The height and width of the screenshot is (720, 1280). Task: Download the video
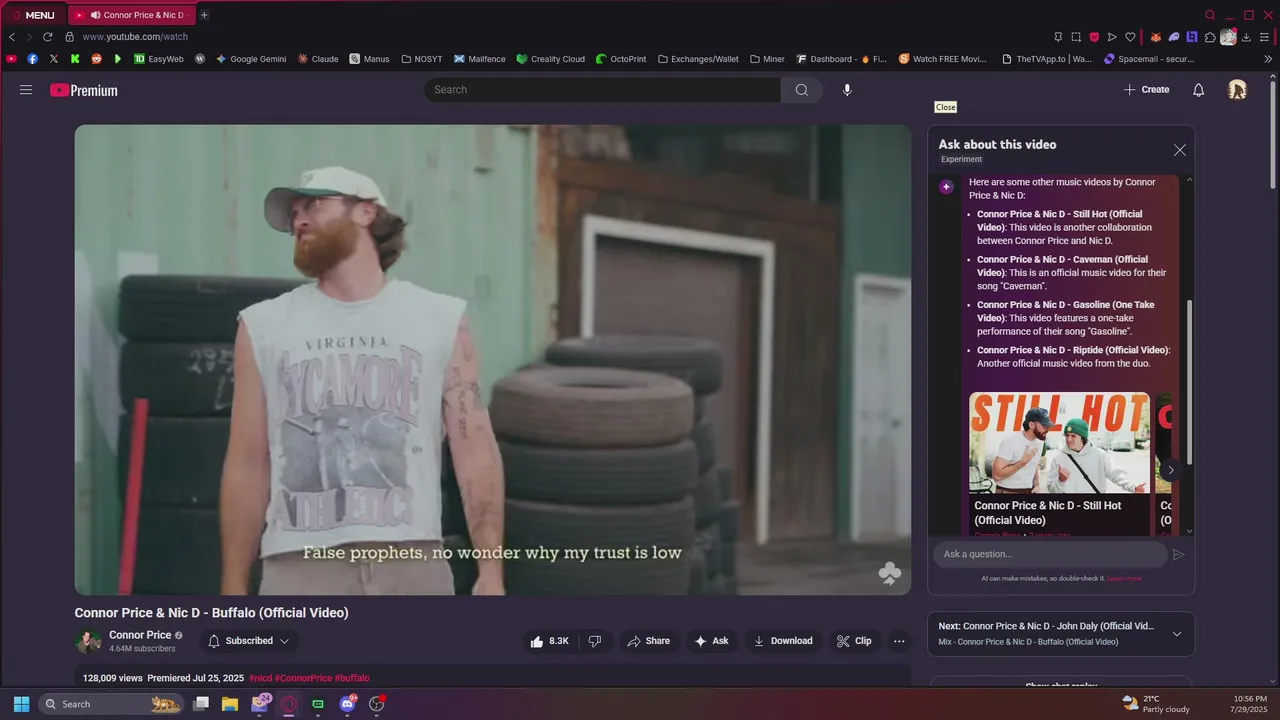783,641
